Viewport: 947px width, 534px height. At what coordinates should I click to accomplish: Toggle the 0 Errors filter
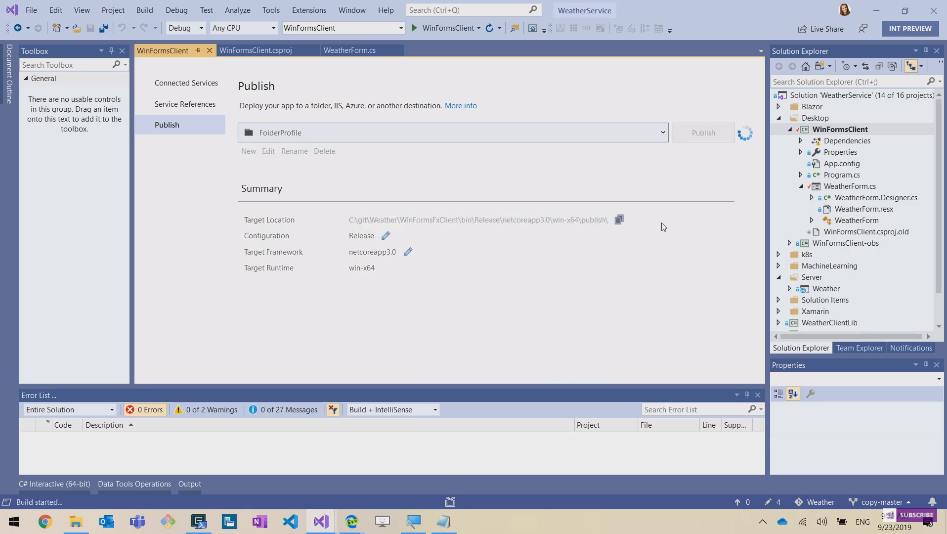tap(145, 410)
